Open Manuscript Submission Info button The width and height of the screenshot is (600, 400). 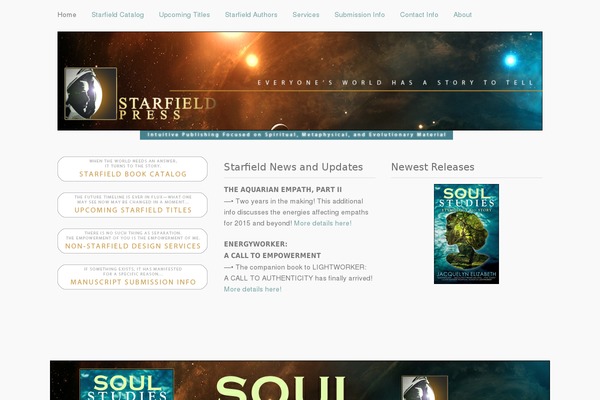tap(132, 277)
